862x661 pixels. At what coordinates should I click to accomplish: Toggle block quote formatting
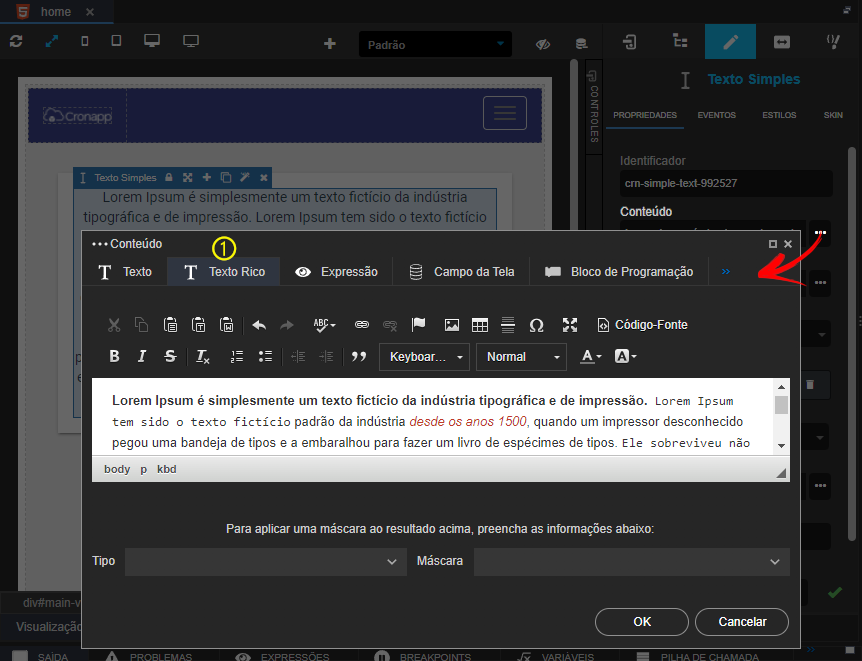point(359,356)
